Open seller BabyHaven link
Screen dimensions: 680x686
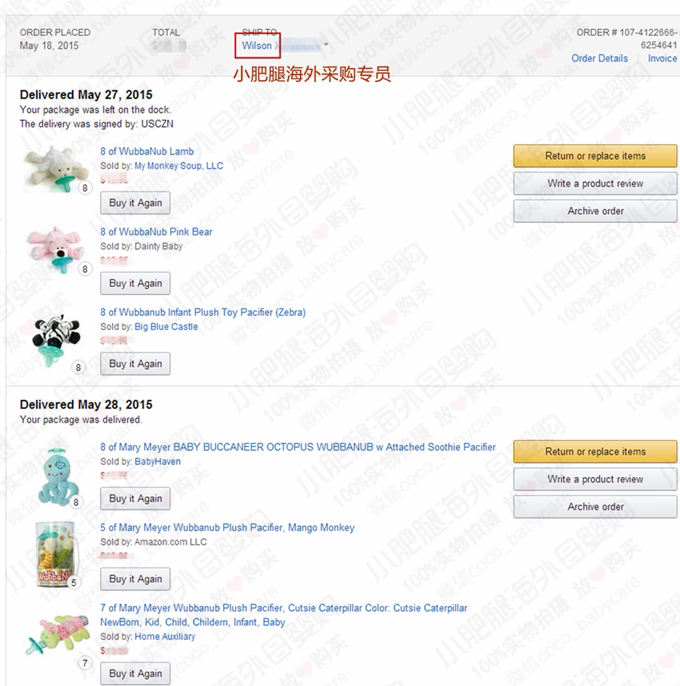coord(158,462)
